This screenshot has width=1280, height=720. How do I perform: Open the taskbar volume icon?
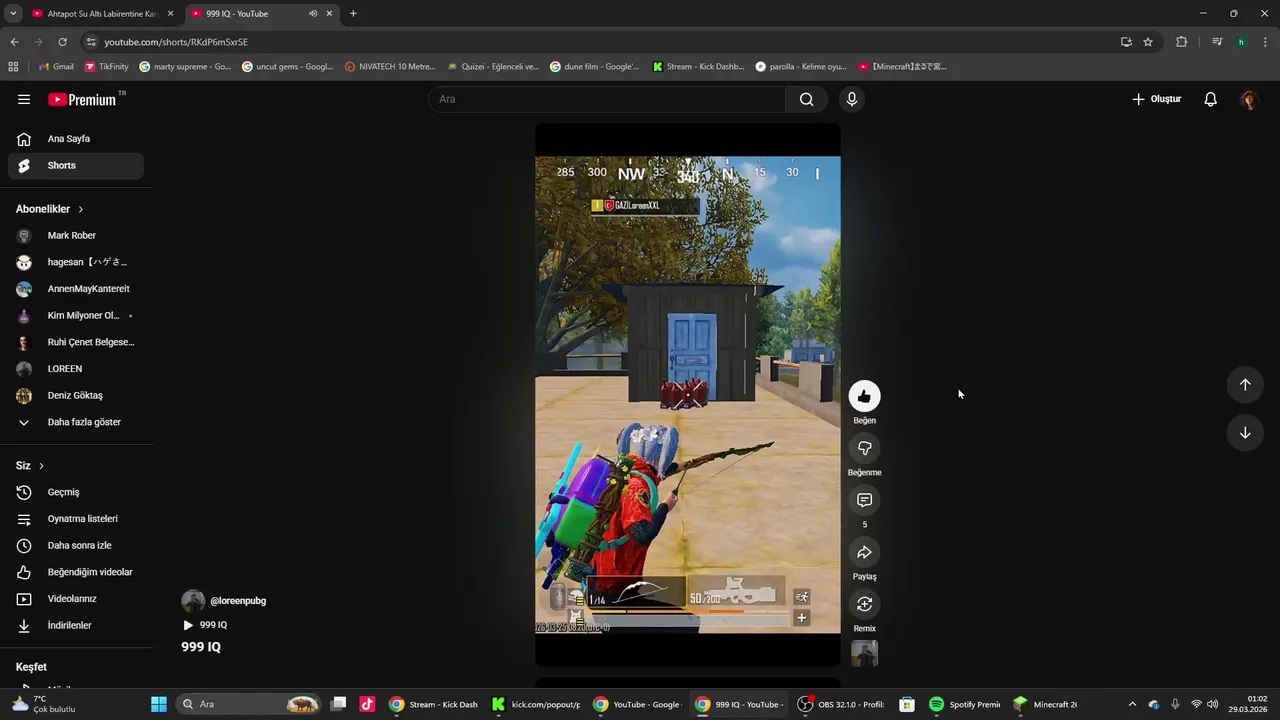click(x=1213, y=704)
